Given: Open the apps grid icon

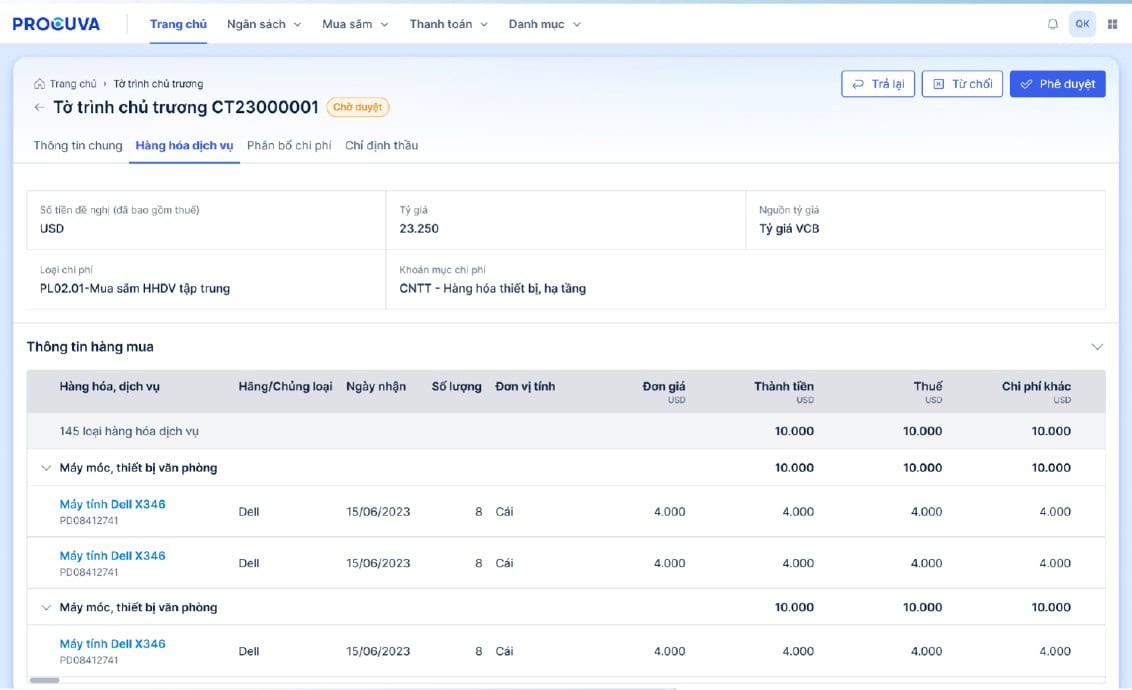Looking at the screenshot, I should click(x=1113, y=24).
